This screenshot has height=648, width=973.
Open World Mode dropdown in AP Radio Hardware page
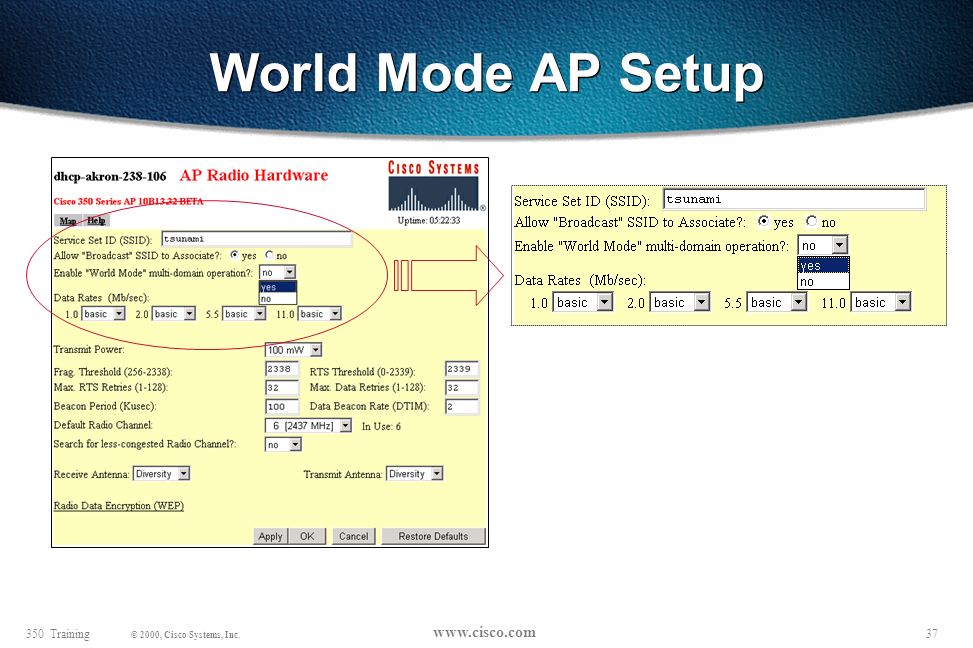[277, 272]
